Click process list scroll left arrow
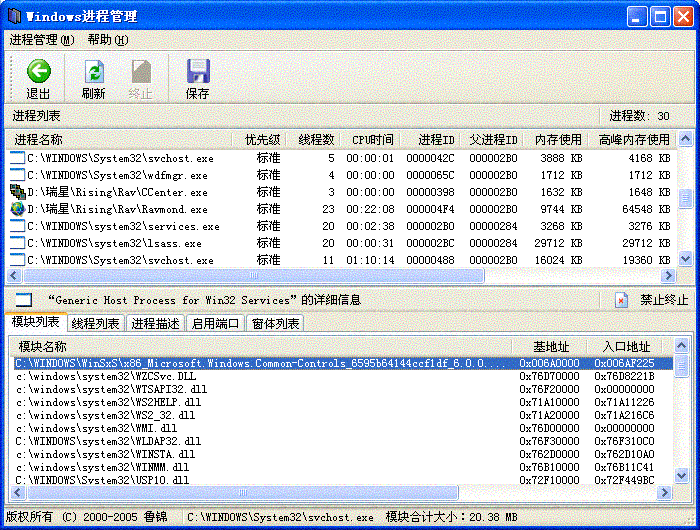This screenshot has width=700, height=530. pos(14,275)
